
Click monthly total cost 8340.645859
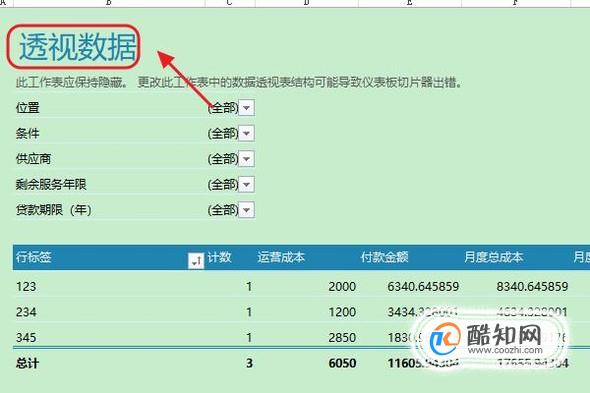tap(532, 286)
